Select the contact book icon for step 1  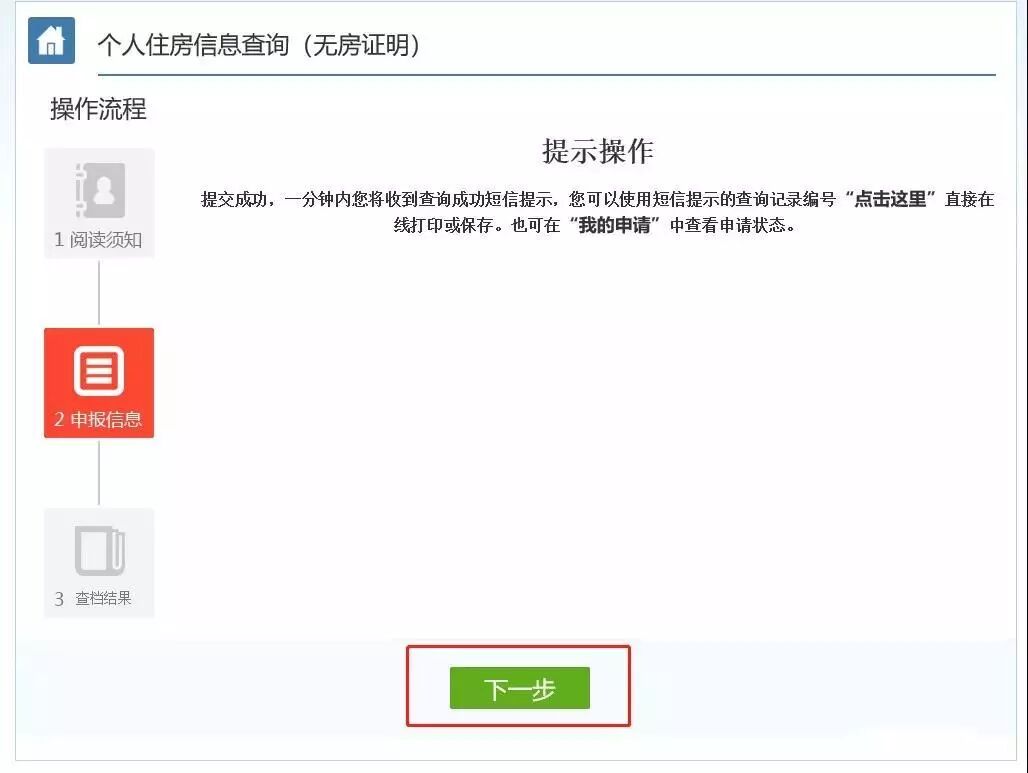(x=100, y=190)
